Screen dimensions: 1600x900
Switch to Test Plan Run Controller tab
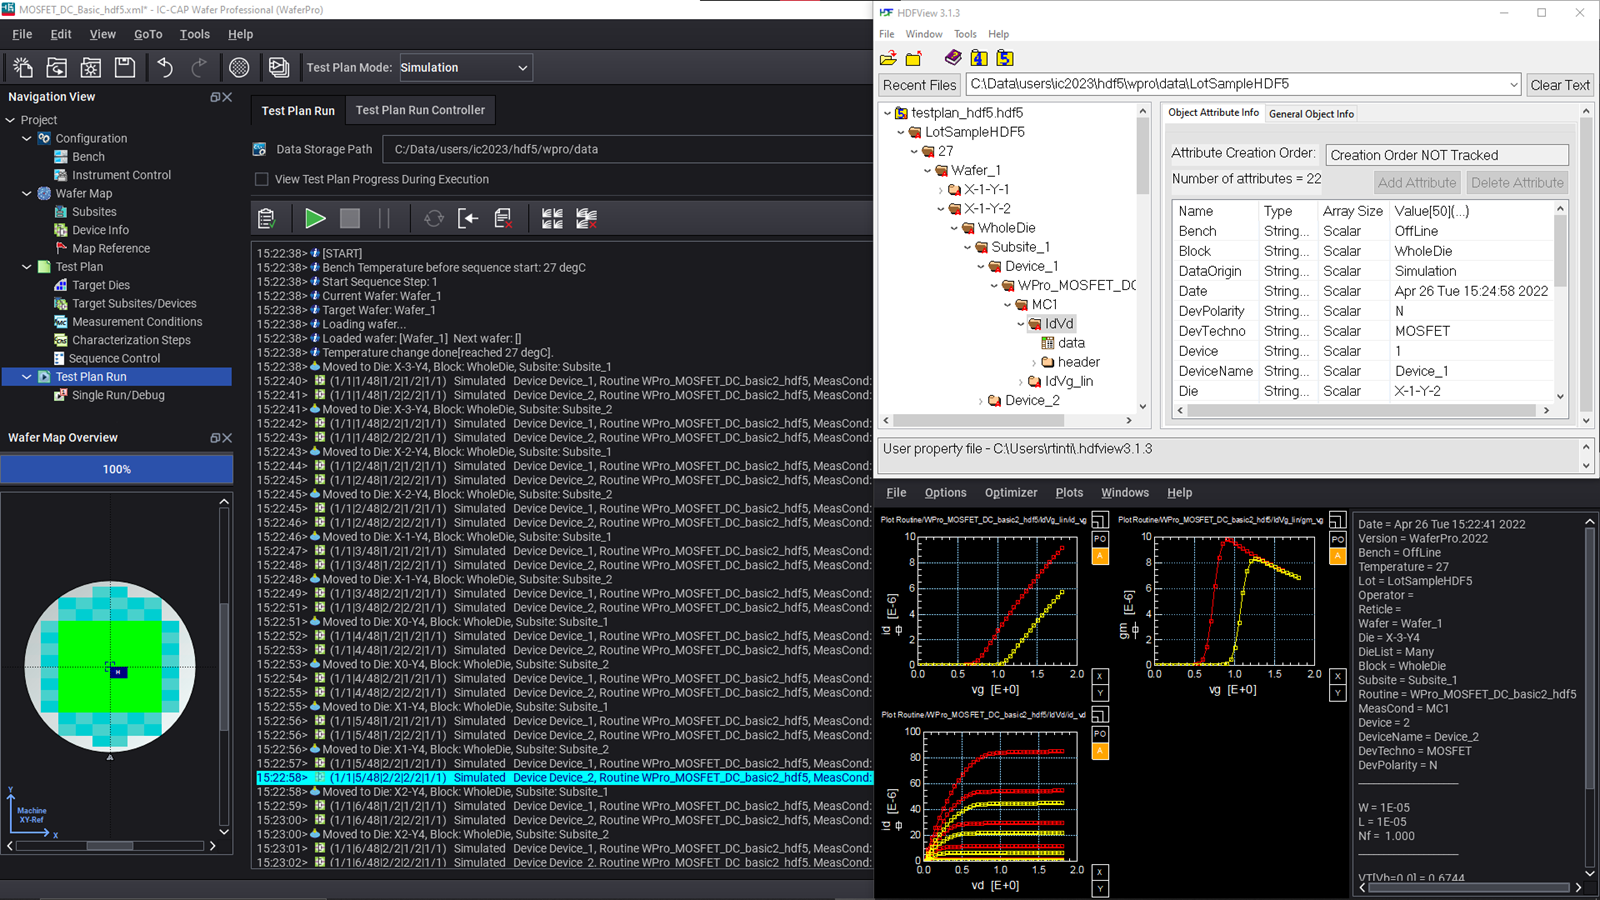pos(420,110)
